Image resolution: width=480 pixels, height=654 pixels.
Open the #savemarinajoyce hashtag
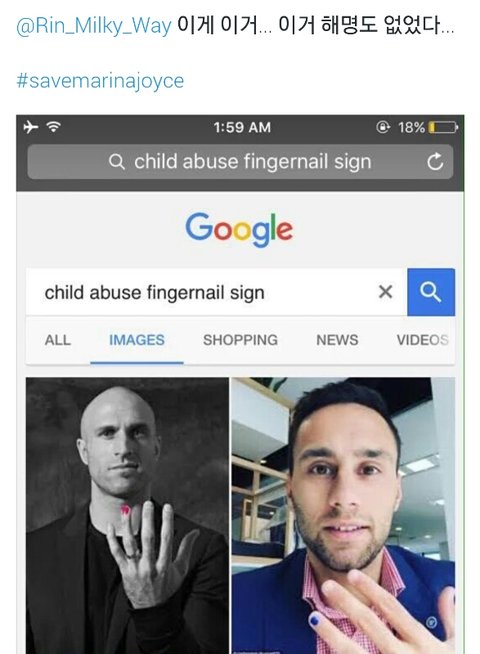coord(100,80)
